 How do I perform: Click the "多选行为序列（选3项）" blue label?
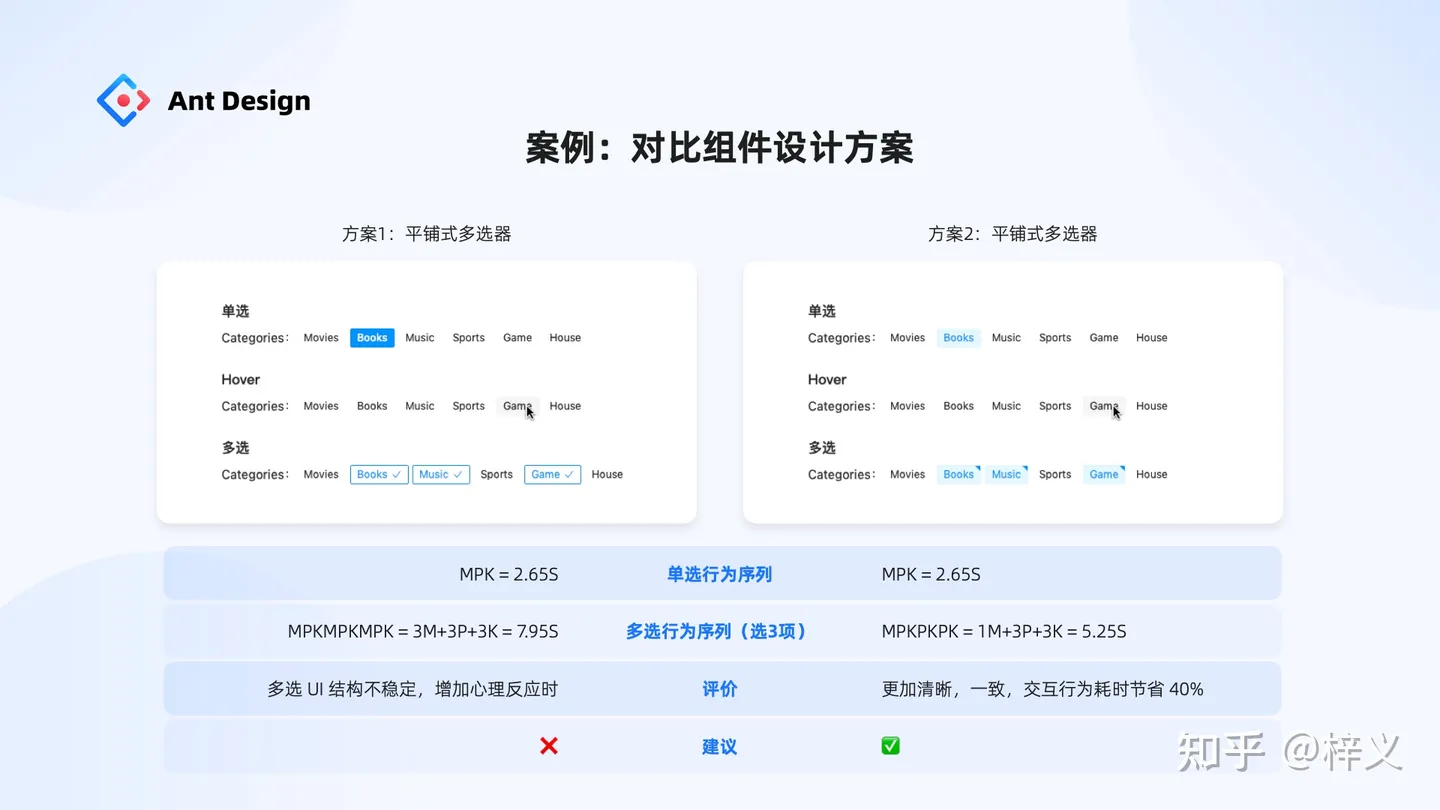(x=716, y=632)
